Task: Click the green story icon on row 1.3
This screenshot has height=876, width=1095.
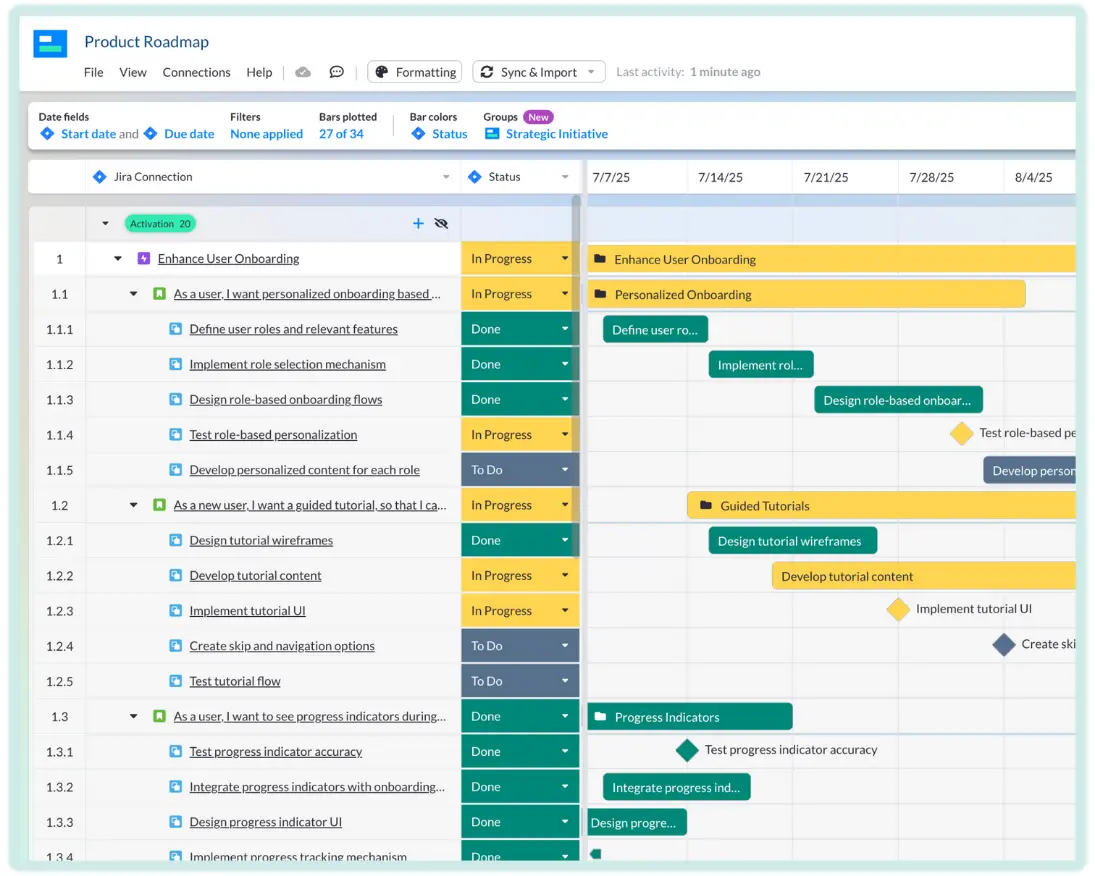Action: click(159, 716)
